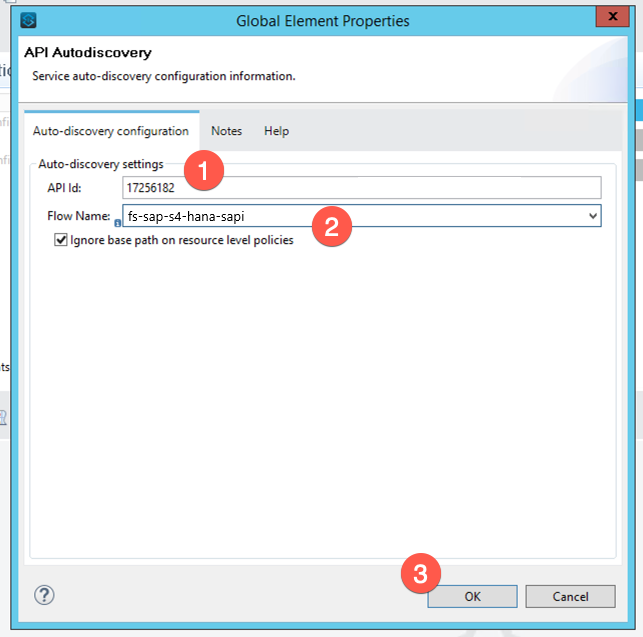Click the Service auto-discovery configuration information text

tap(164, 76)
